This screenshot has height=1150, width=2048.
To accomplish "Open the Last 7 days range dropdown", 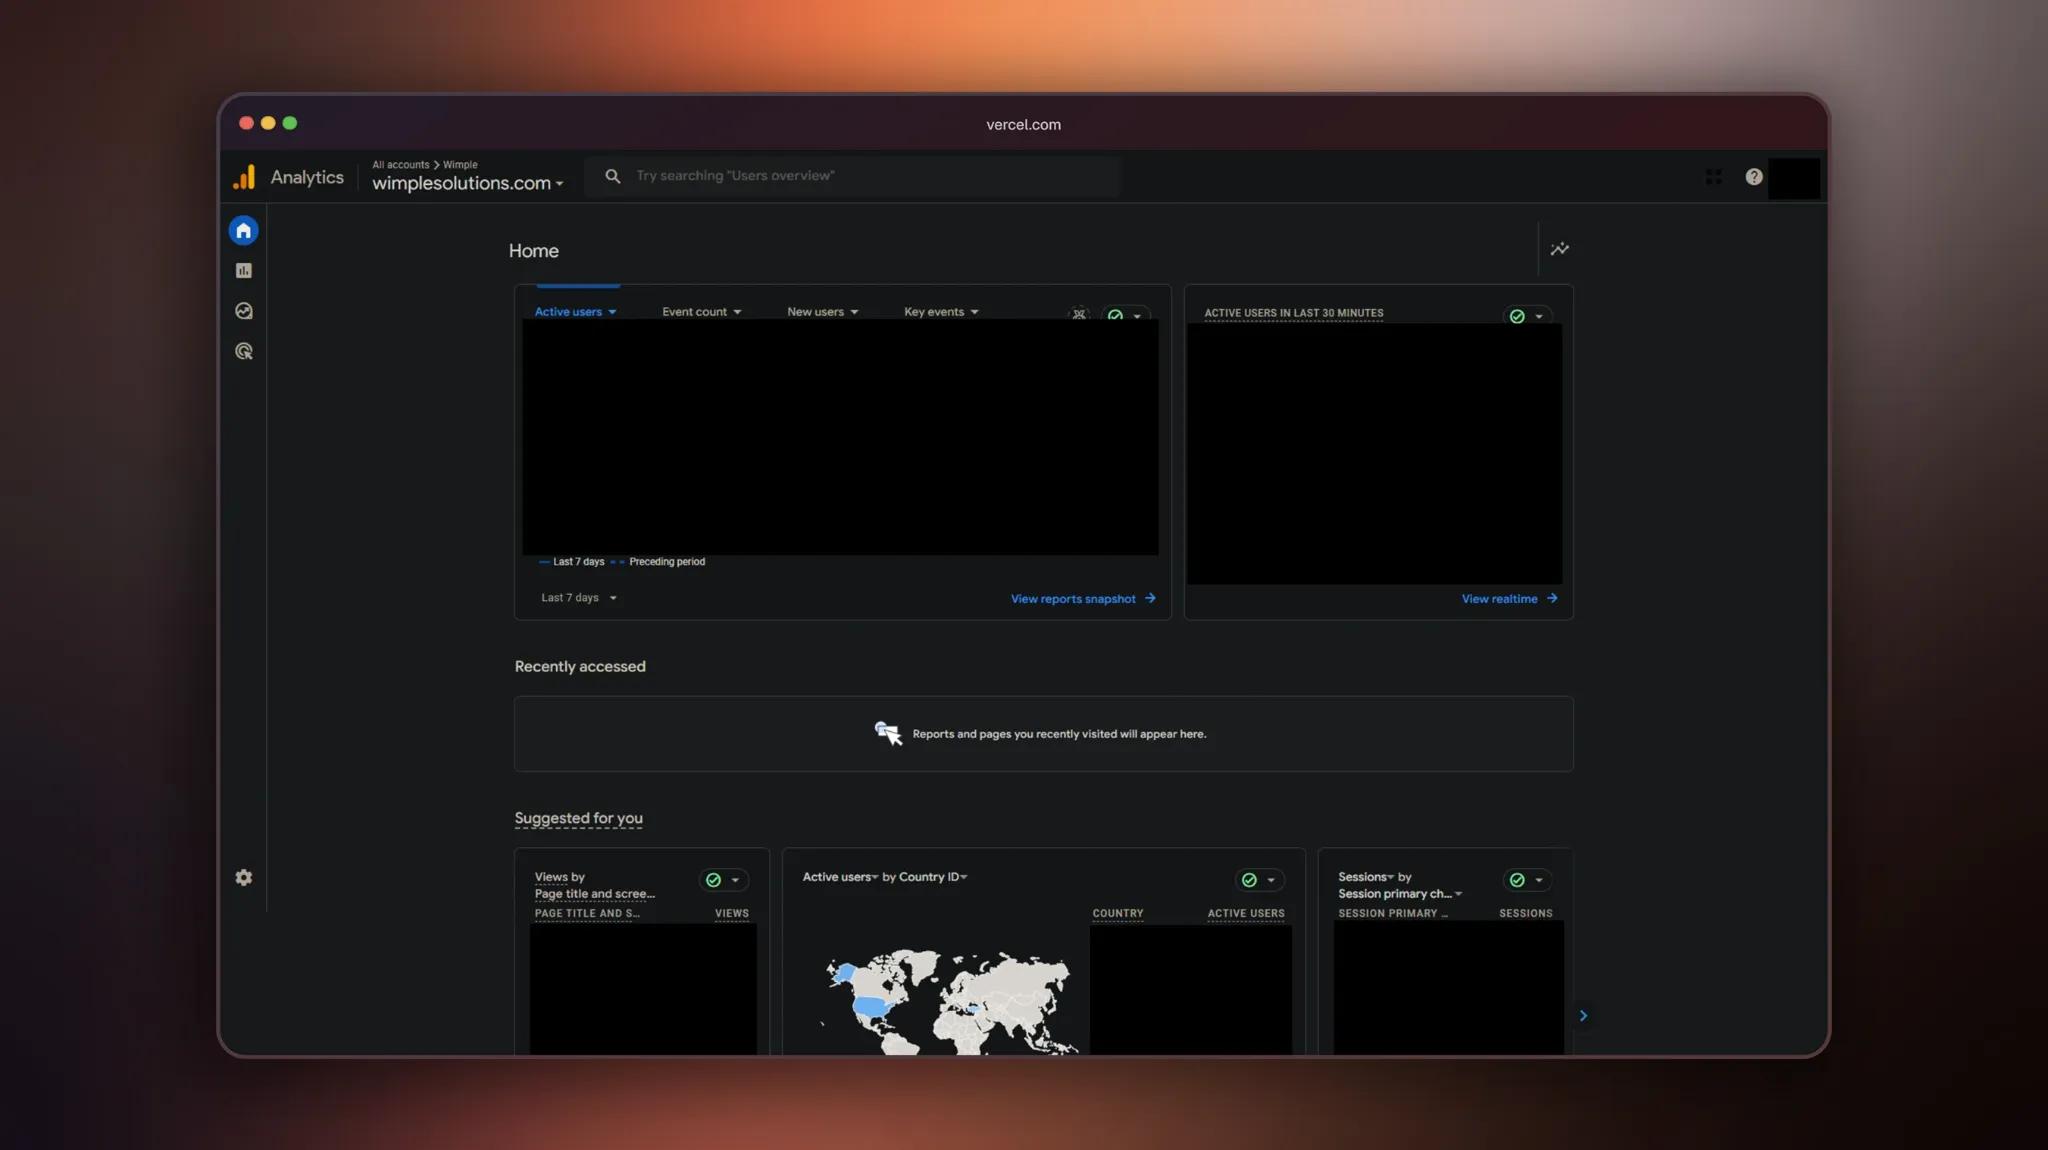I will pyautogui.click(x=579, y=598).
